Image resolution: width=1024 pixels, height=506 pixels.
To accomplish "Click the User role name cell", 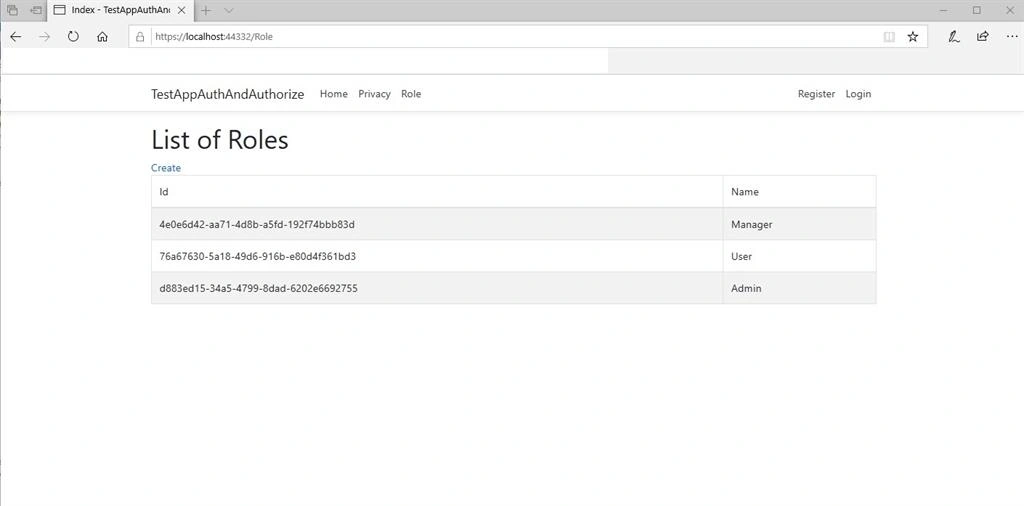I will [x=799, y=257].
